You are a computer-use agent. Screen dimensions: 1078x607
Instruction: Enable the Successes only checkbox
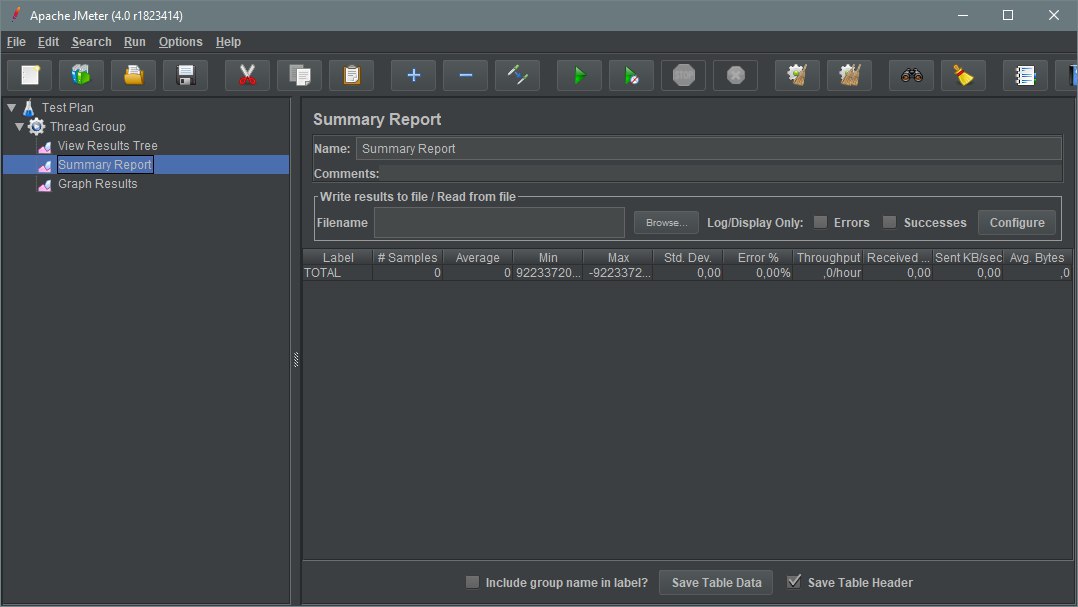pyautogui.click(x=890, y=222)
